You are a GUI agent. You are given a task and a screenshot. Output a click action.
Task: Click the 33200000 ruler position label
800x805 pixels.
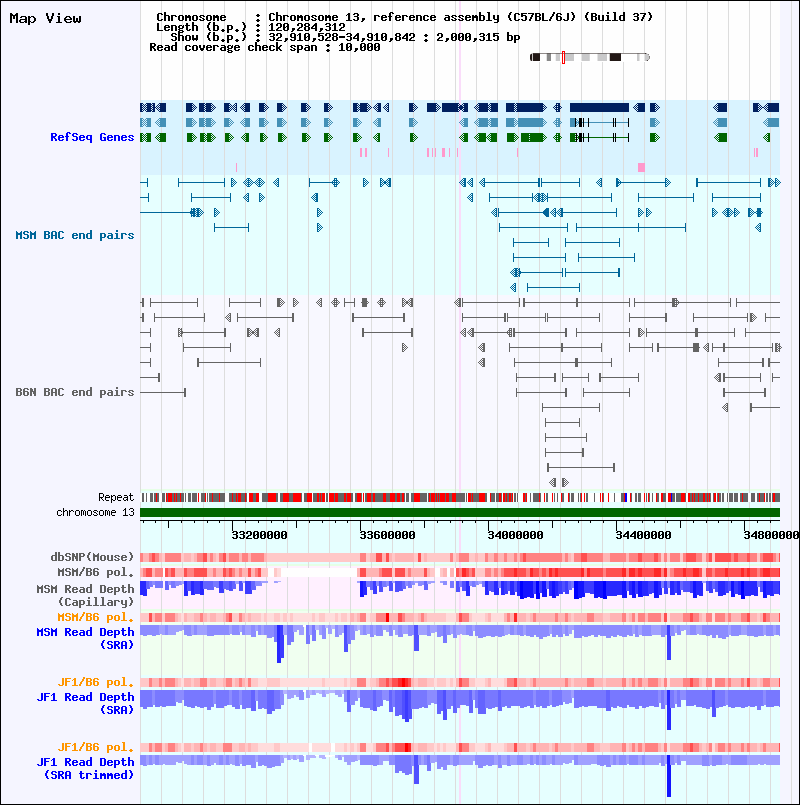pos(259,535)
